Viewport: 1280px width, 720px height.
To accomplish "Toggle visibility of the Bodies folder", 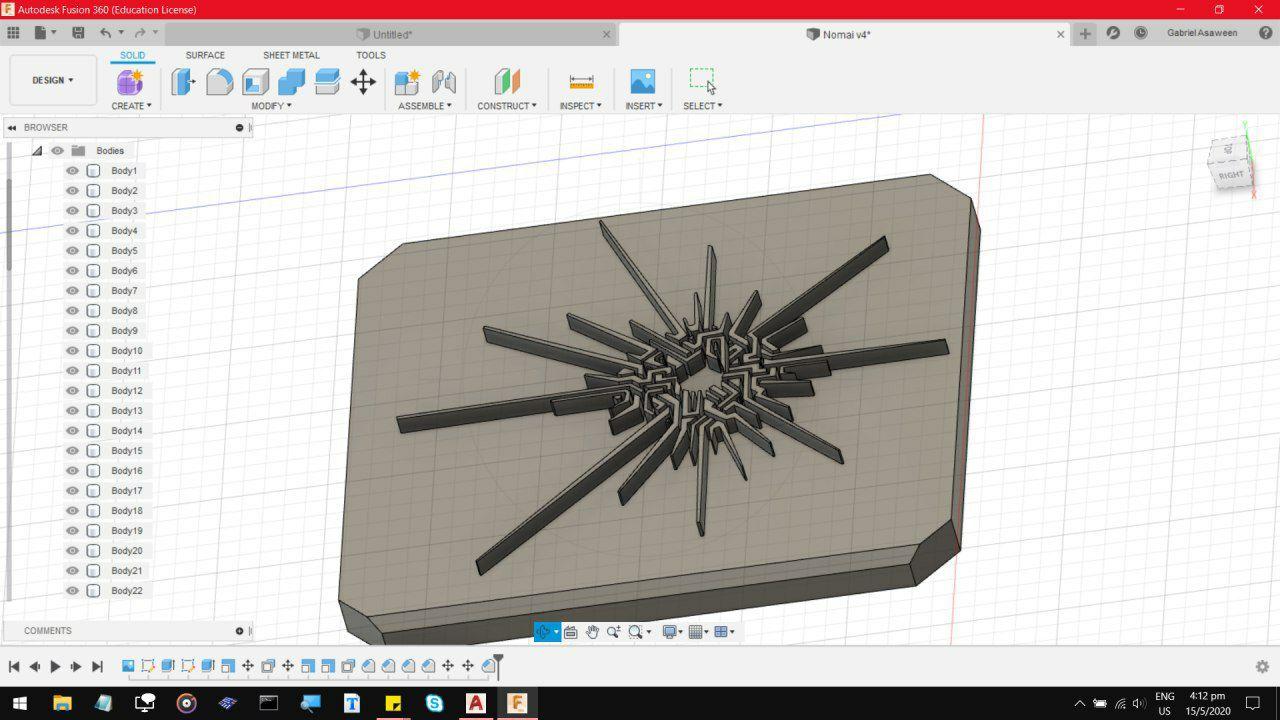I will tap(57, 151).
